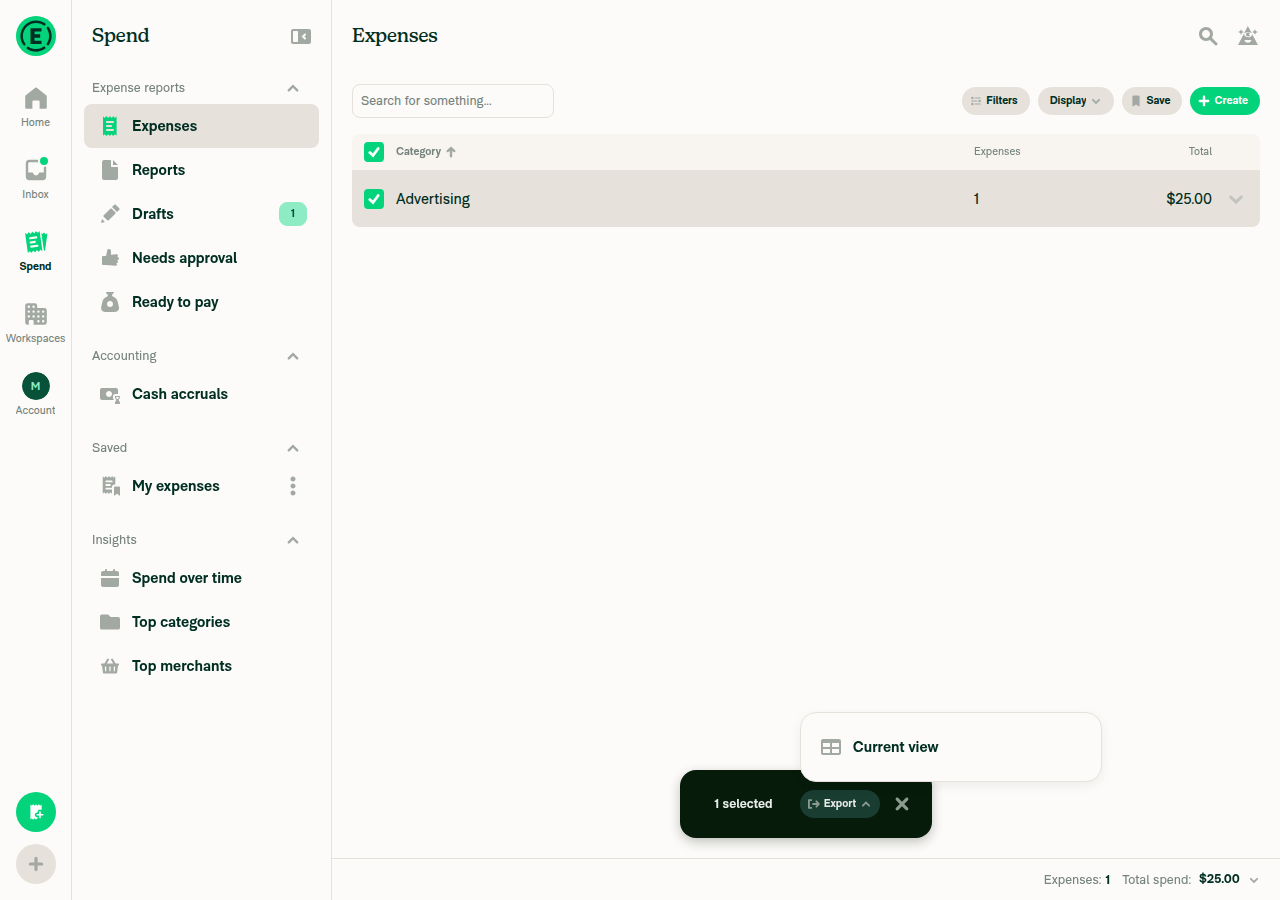This screenshot has width=1280, height=900.
Task: Open Reports in the sidebar
Action: pos(202,170)
